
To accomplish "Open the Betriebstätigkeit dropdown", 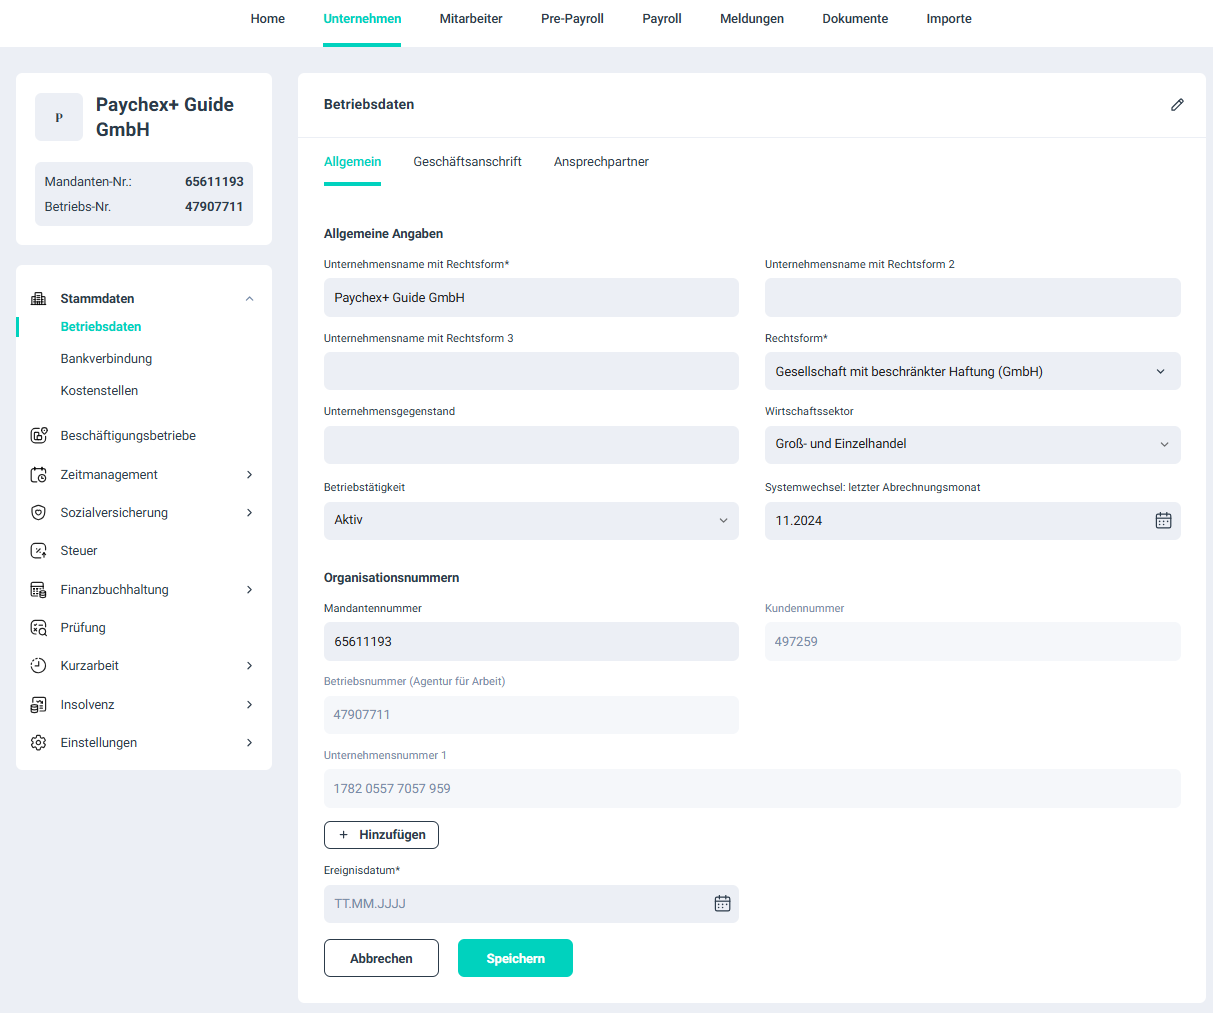I will pyautogui.click(x=531, y=521).
